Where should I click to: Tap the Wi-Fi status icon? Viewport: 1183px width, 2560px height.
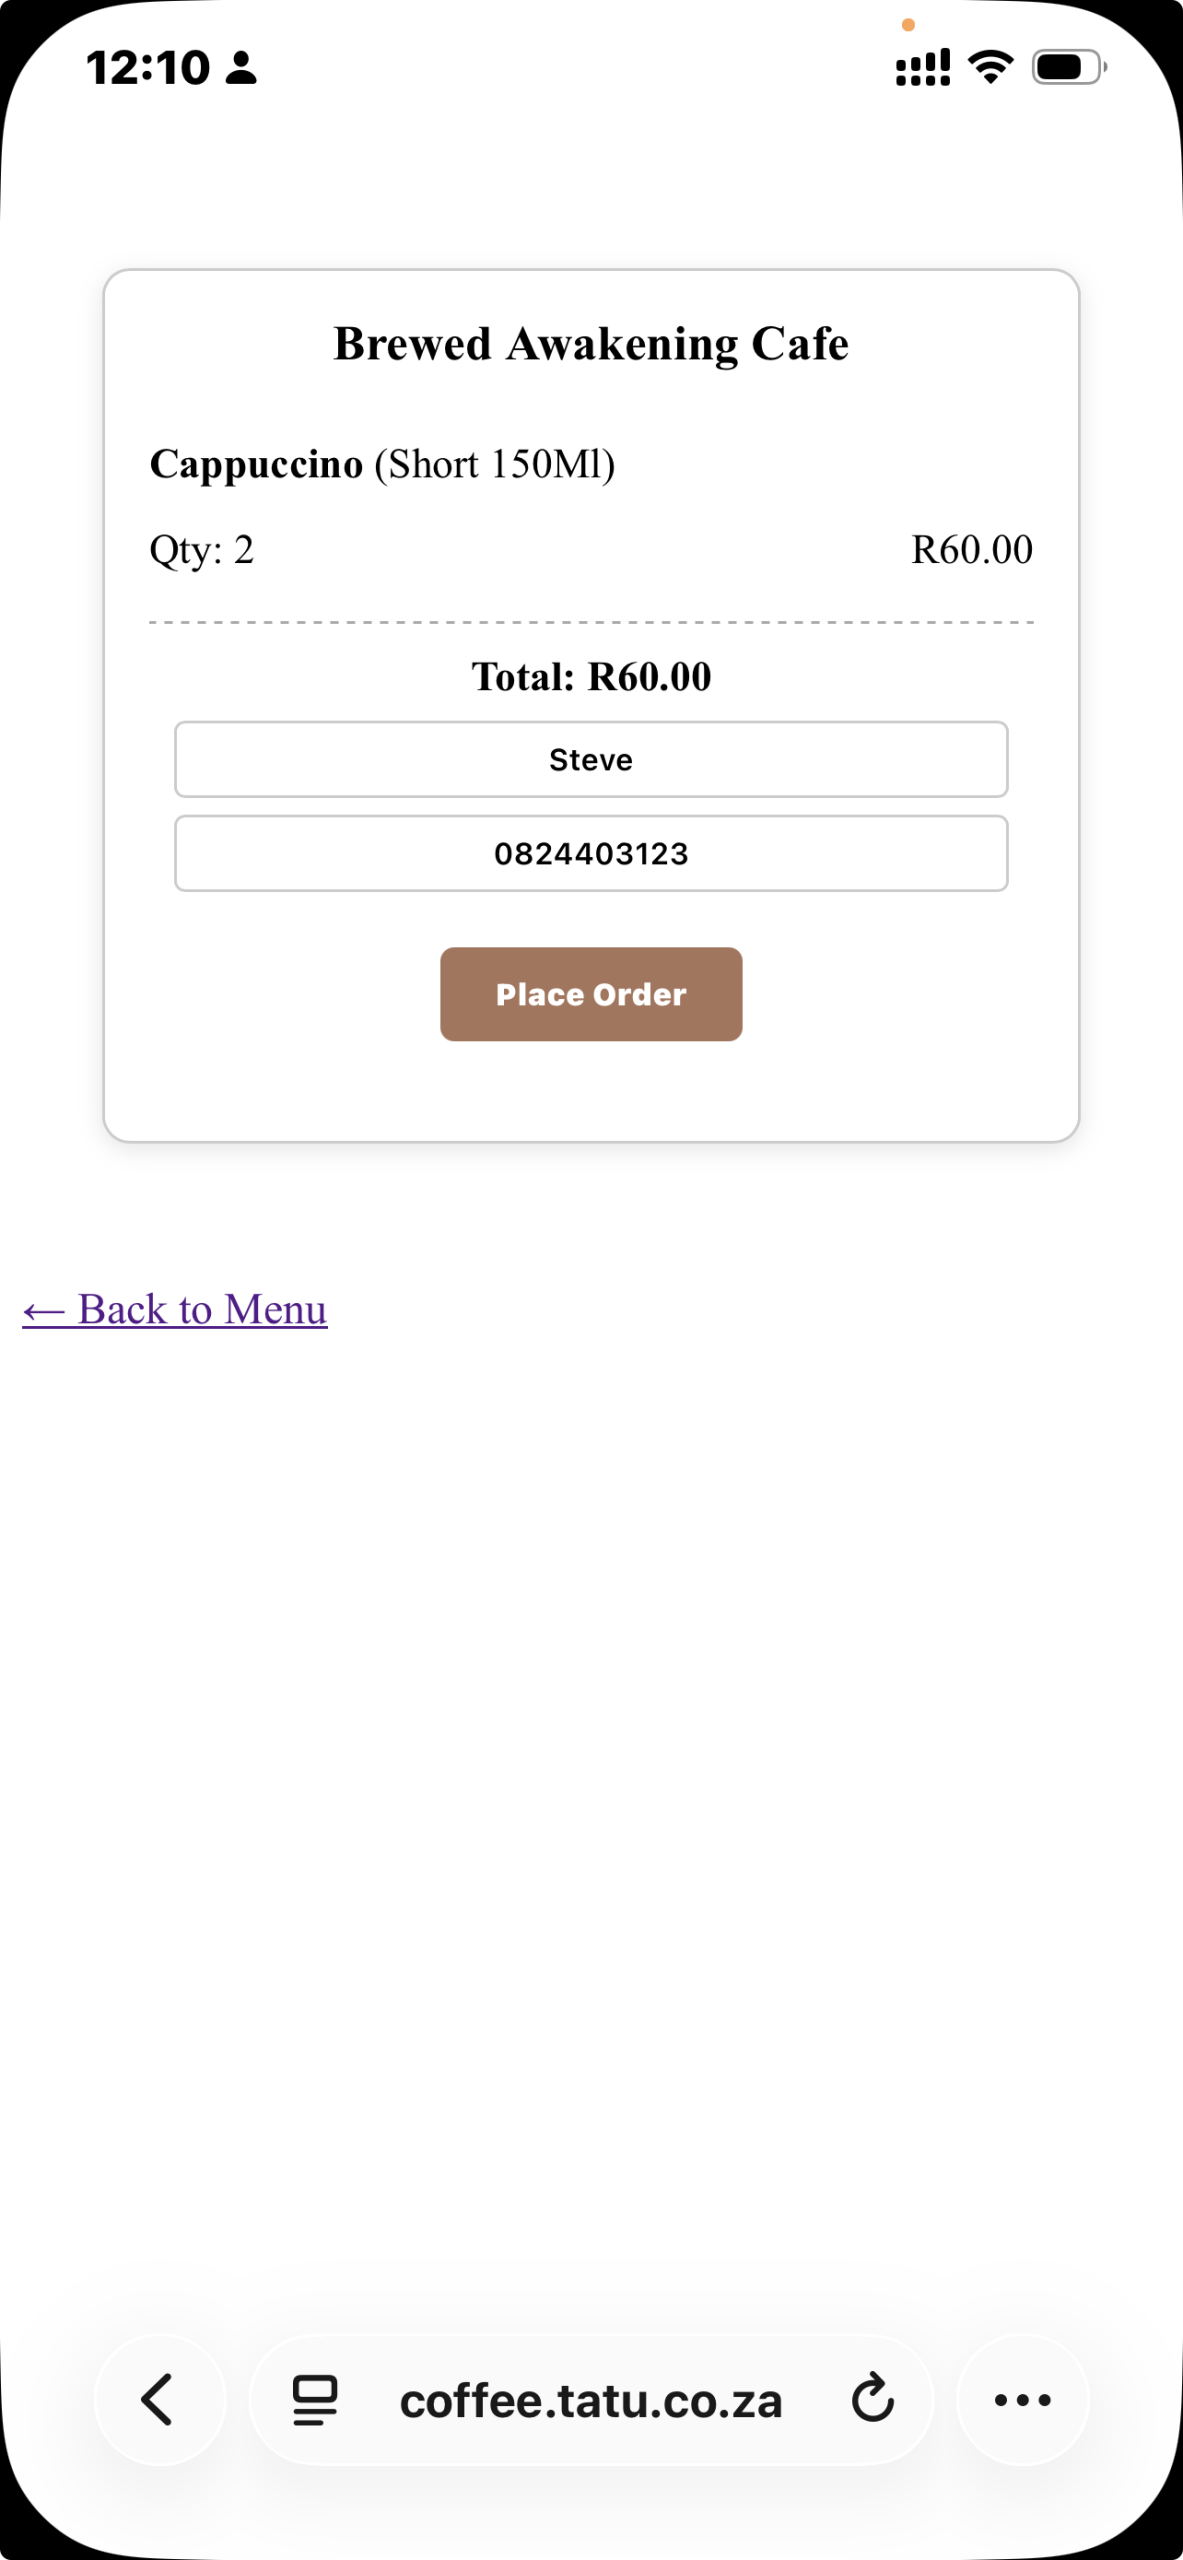(x=990, y=67)
